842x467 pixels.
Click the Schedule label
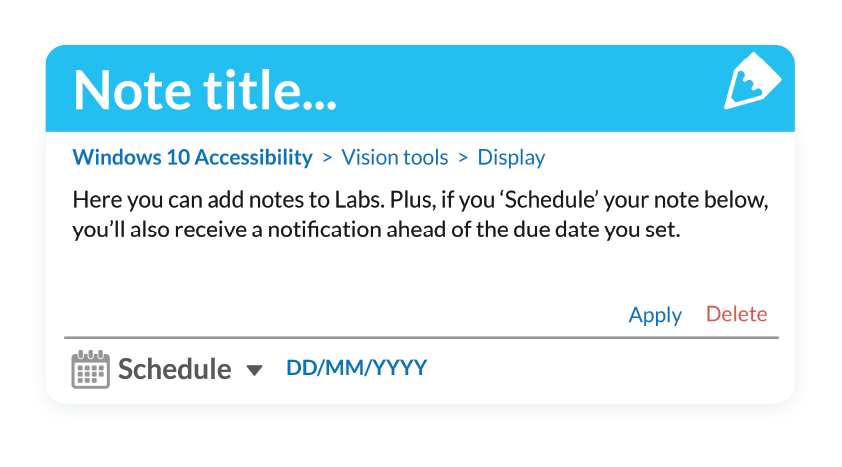point(175,369)
